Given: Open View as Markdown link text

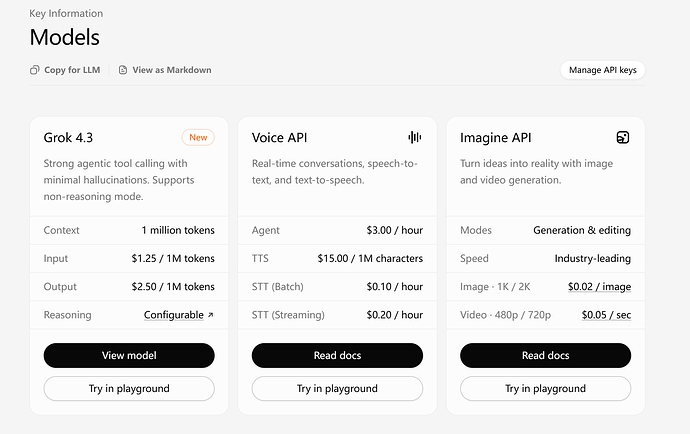Looking at the screenshot, I should click(x=172, y=70).
